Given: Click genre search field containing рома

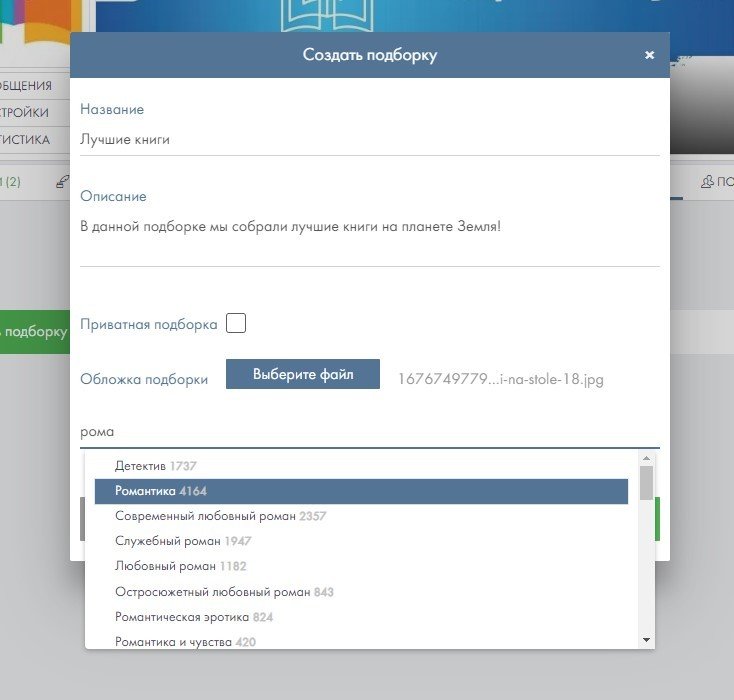Looking at the screenshot, I should coord(369,432).
